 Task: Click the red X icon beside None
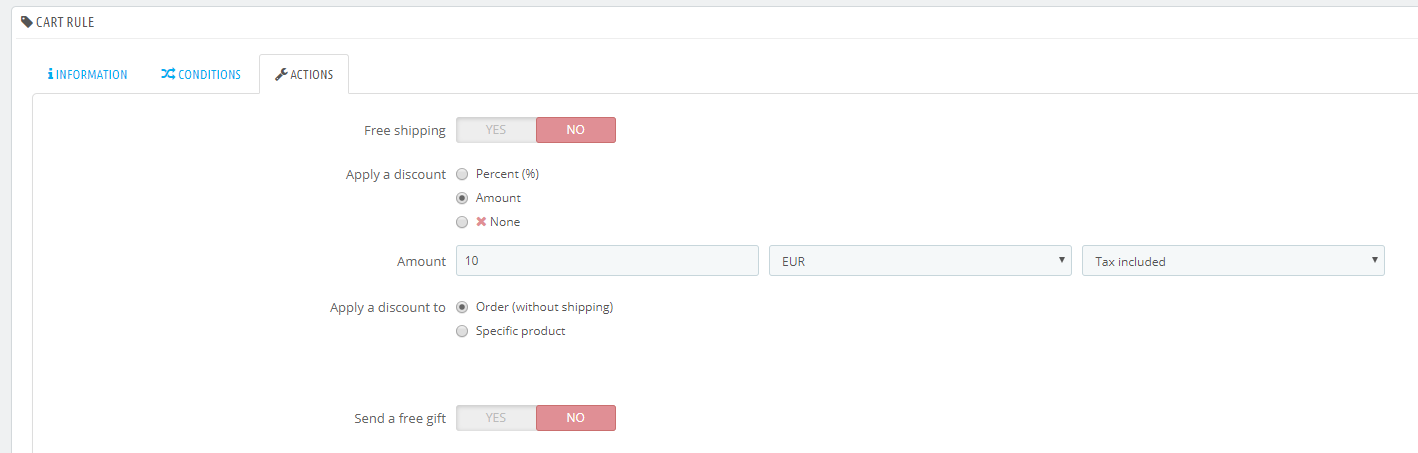pos(481,222)
